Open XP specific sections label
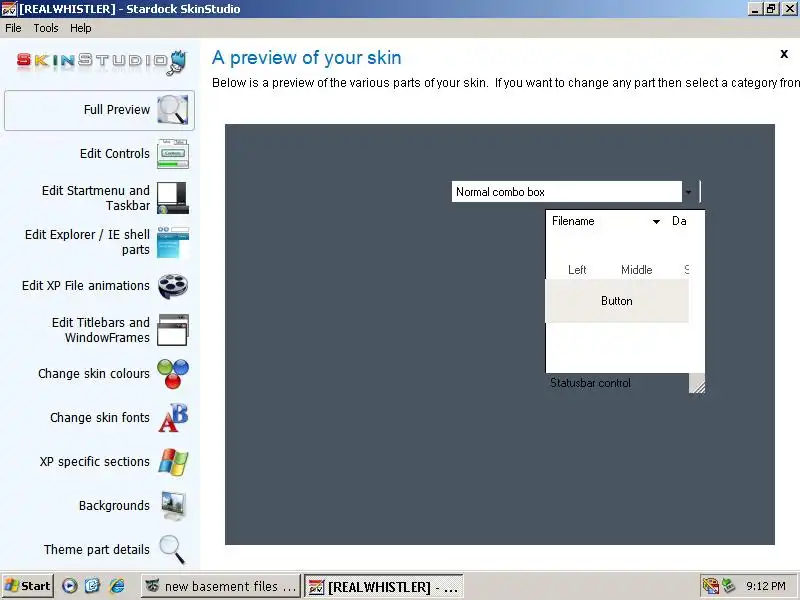The width and height of the screenshot is (800, 600). pyautogui.click(x=95, y=461)
